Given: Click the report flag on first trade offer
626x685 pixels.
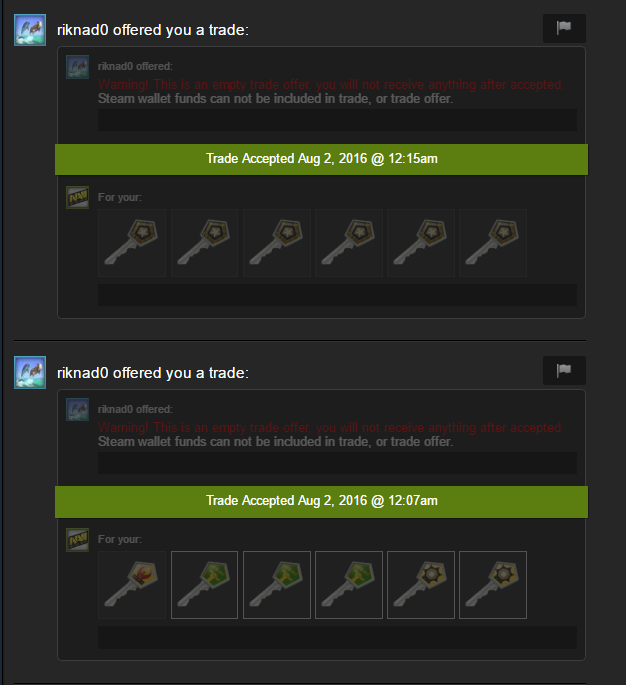Looking at the screenshot, I should coord(564,28).
